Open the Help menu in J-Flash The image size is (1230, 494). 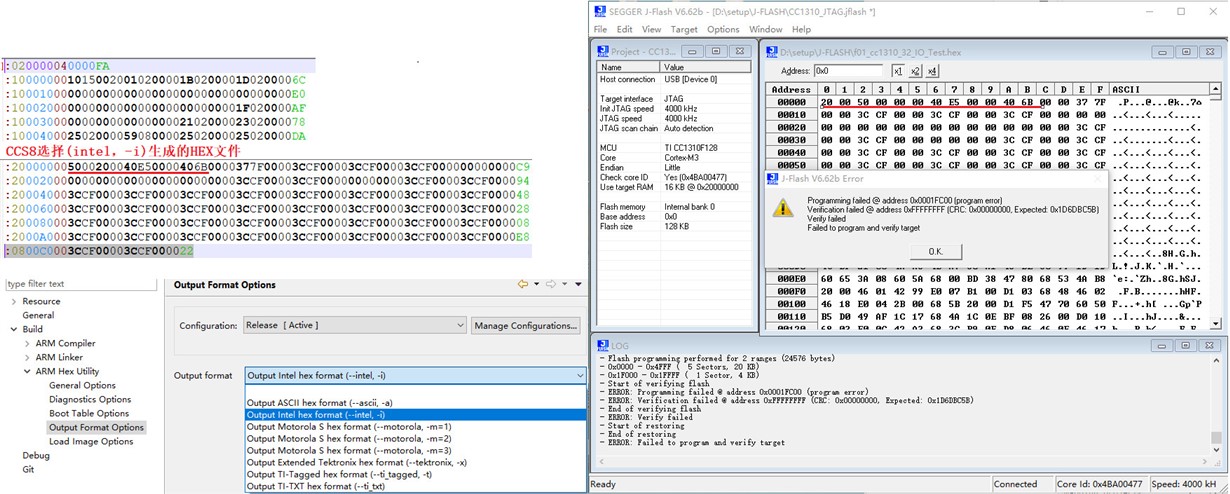pos(801,29)
